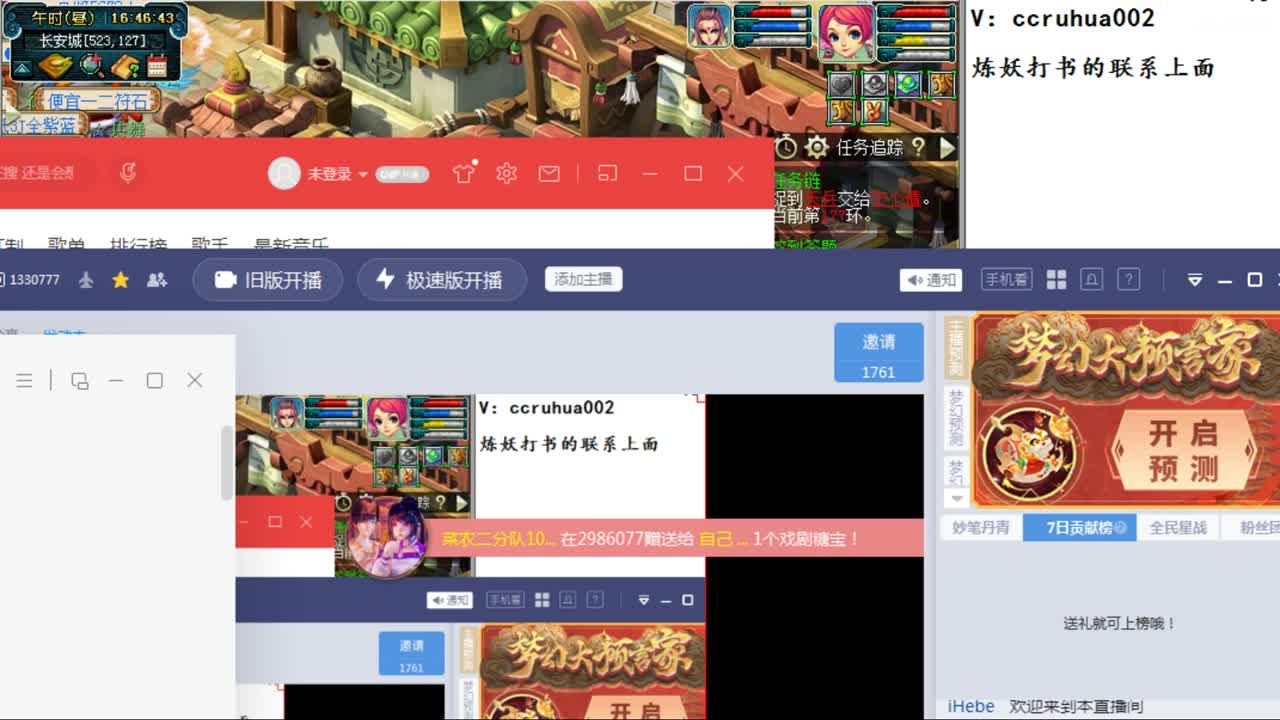Image resolution: width=1280 pixels, height=720 pixels.
Task: Open the golden map icon in game panel
Action: coord(55,67)
